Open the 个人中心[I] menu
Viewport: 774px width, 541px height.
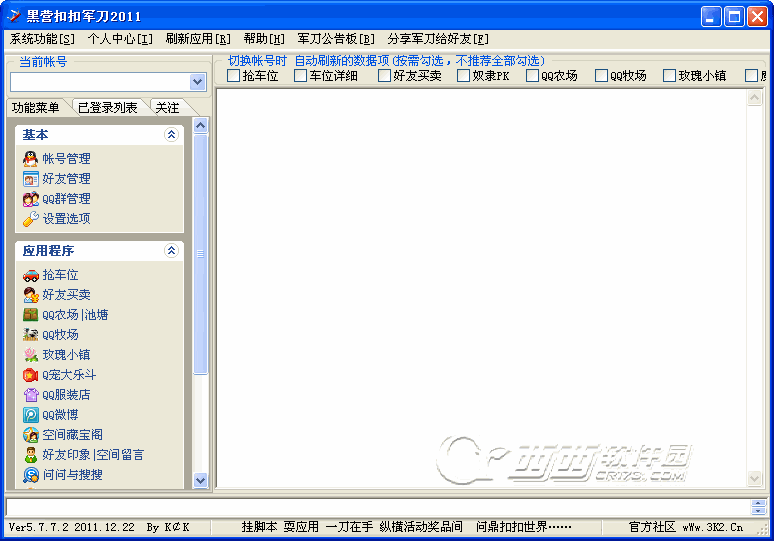(x=120, y=39)
